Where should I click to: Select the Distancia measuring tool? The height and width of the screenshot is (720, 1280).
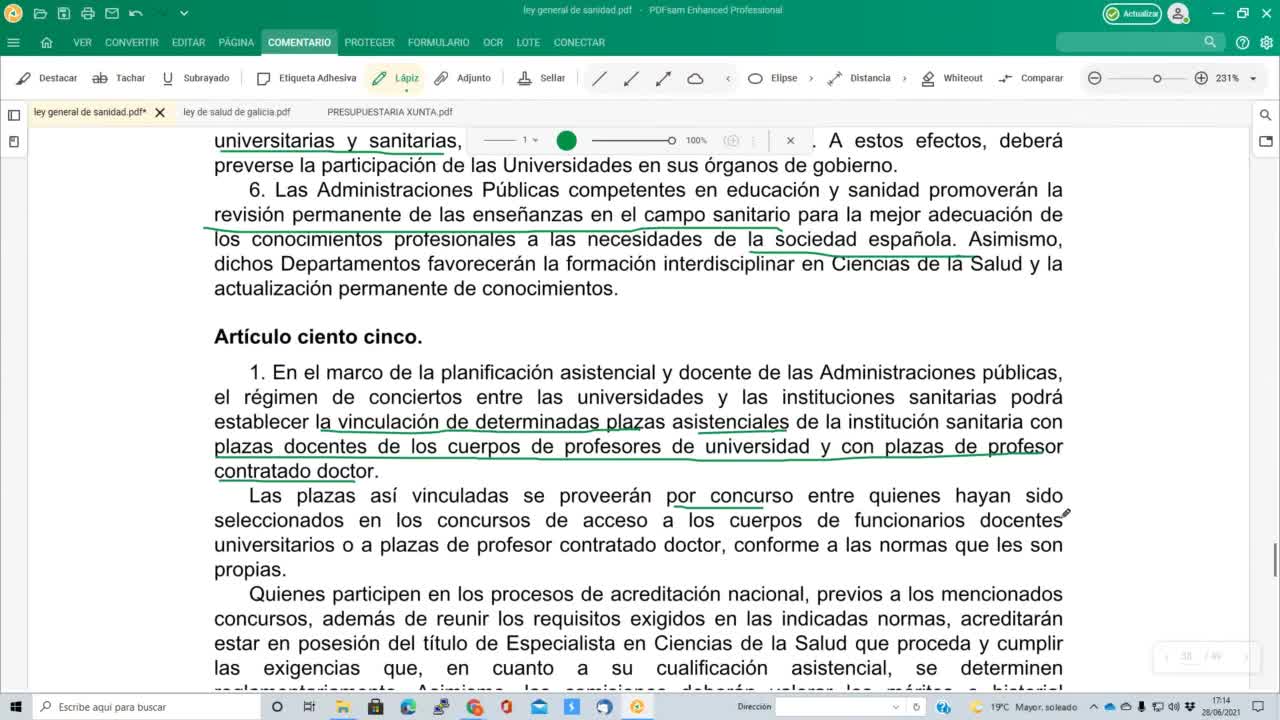(x=859, y=78)
